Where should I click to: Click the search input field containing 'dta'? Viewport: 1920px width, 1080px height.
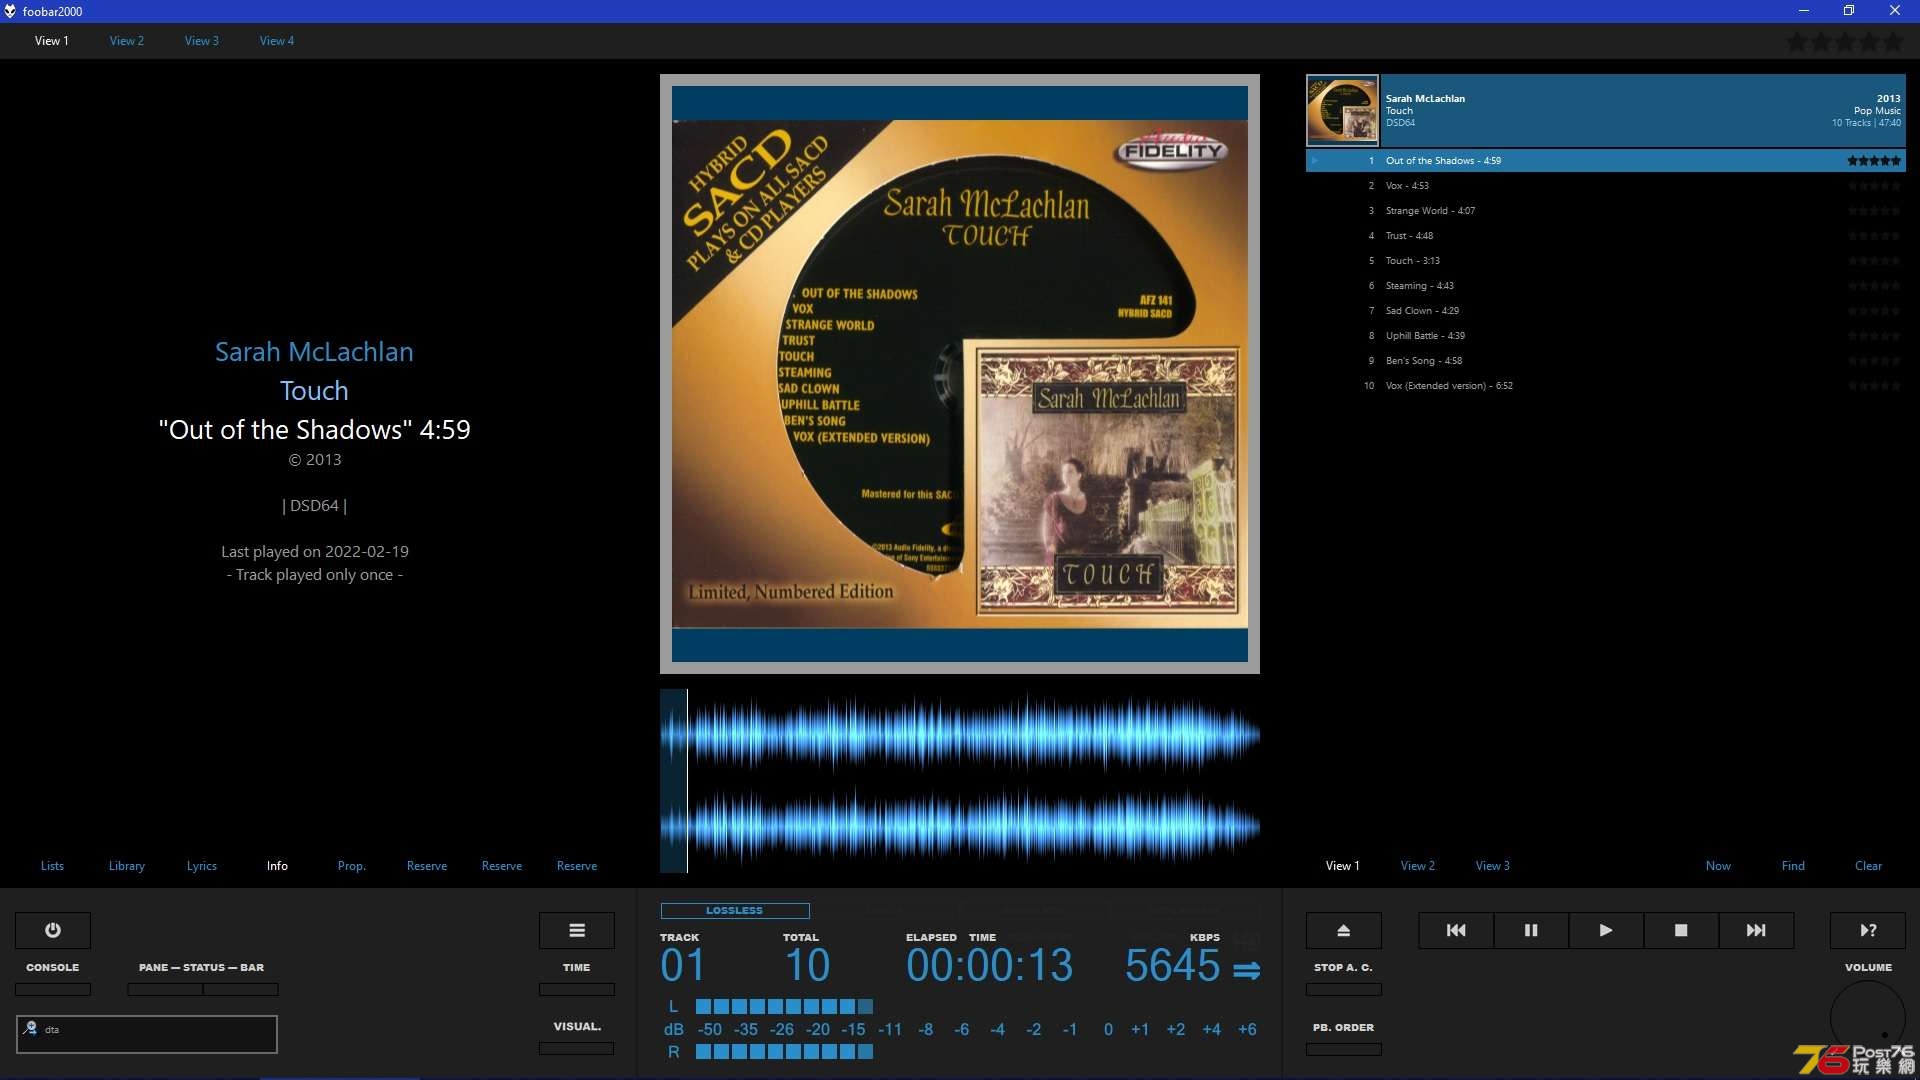point(147,1034)
